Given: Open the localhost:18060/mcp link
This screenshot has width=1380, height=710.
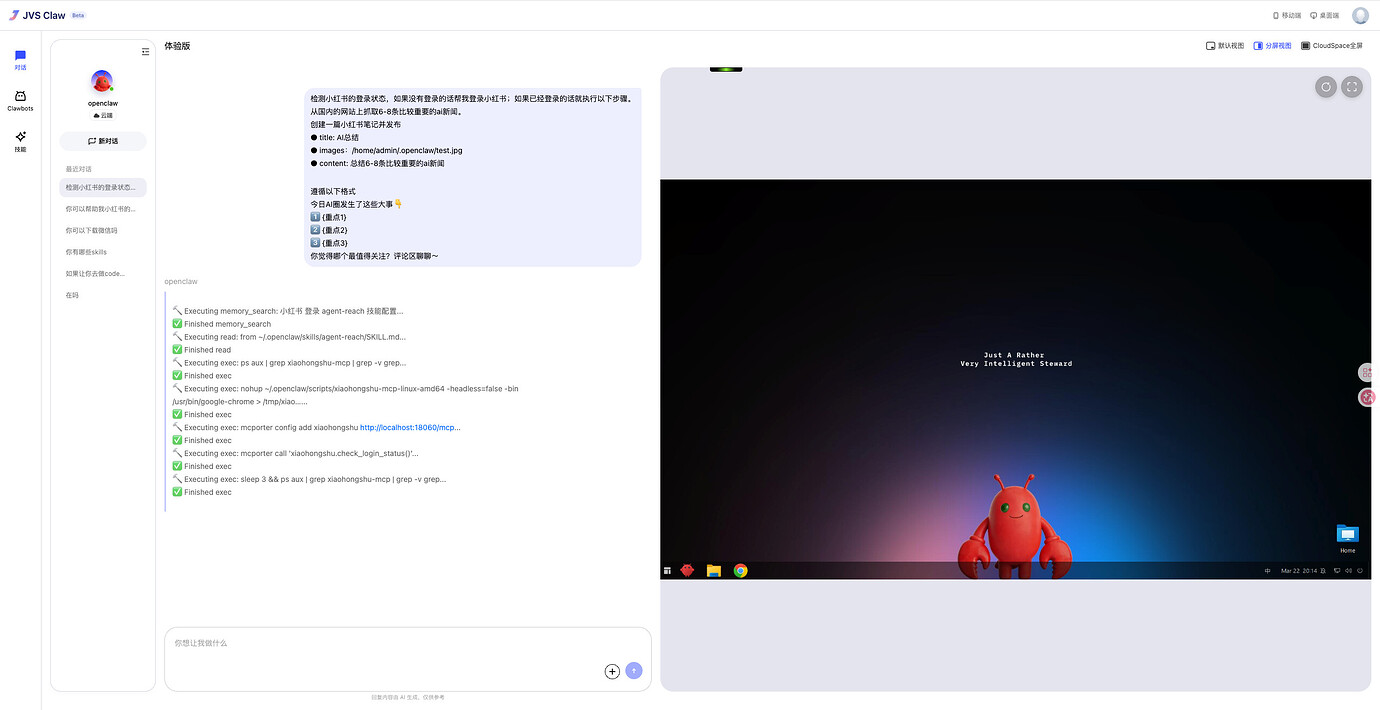Looking at the screenshot, I should [x=410, y=427].
